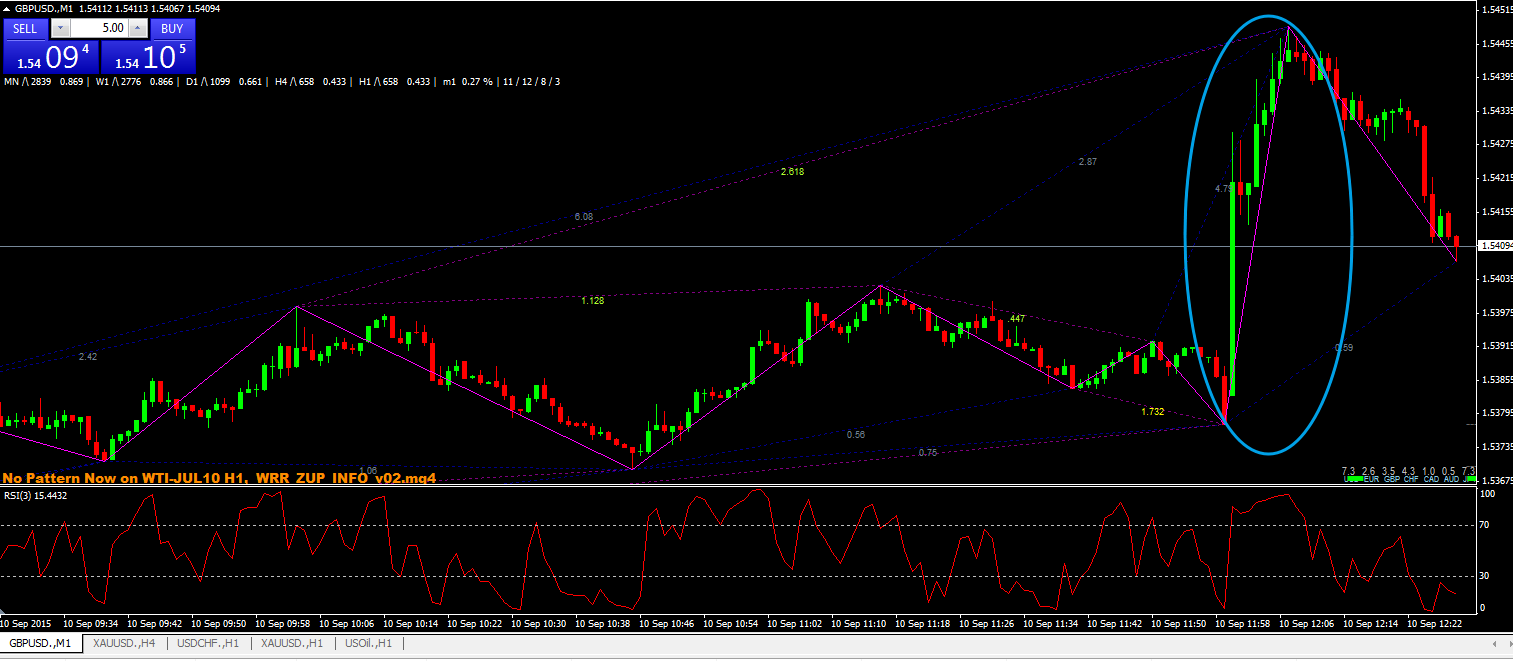Click the BUY button

pos(172,29)
